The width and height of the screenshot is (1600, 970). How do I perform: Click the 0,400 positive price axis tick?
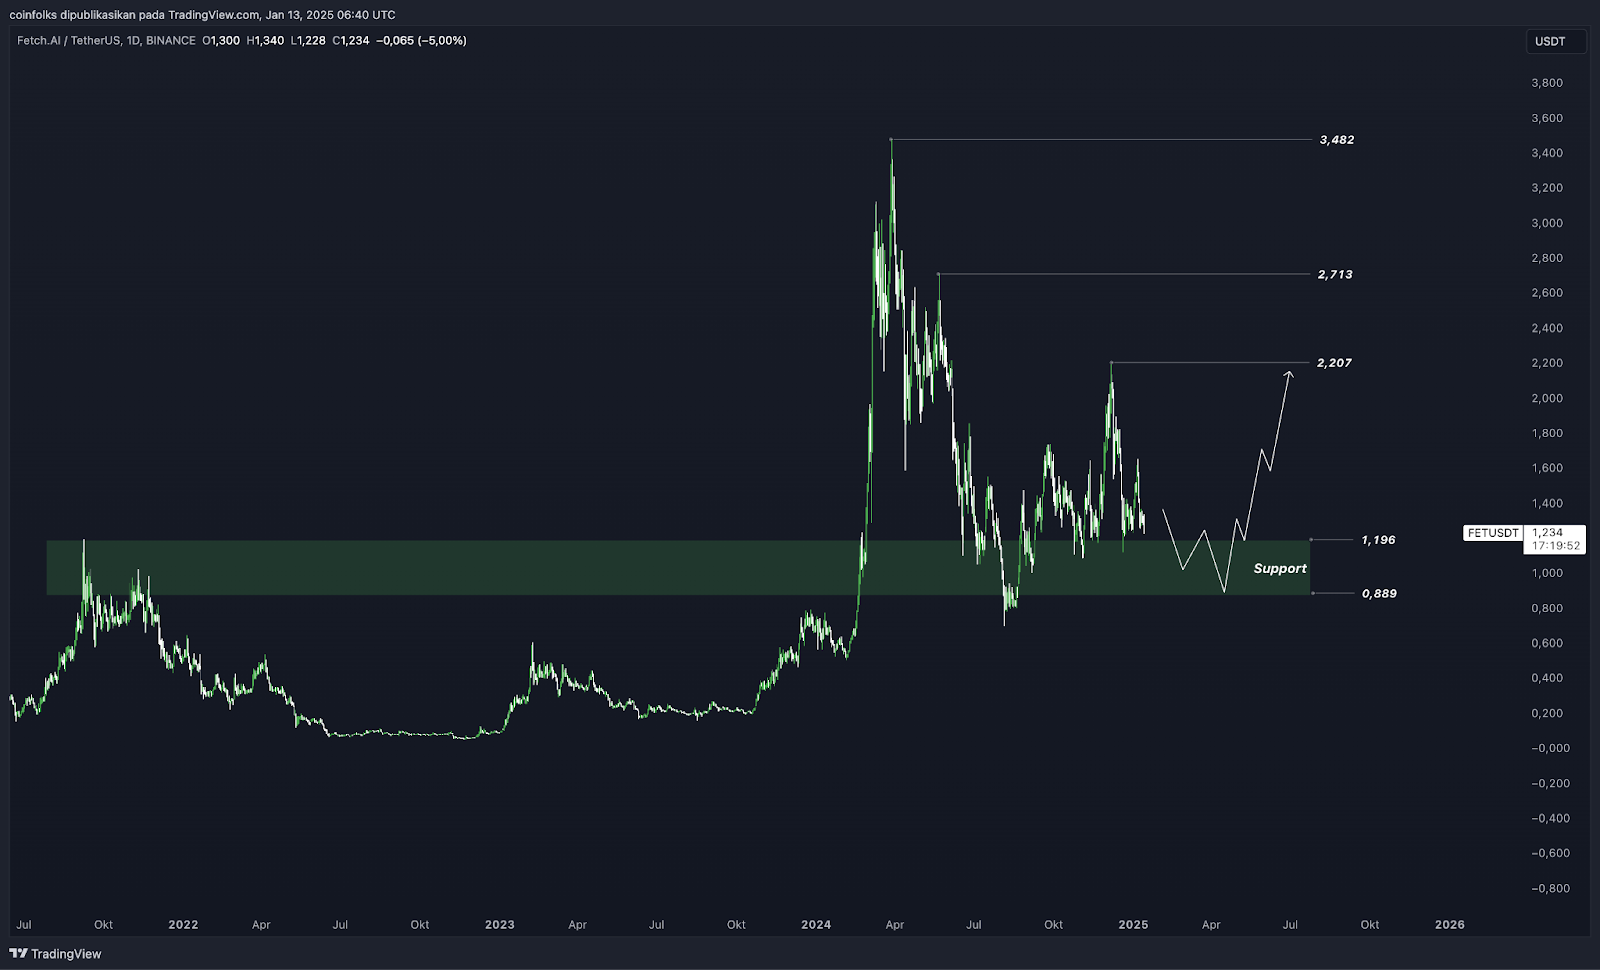[1547, 678]
